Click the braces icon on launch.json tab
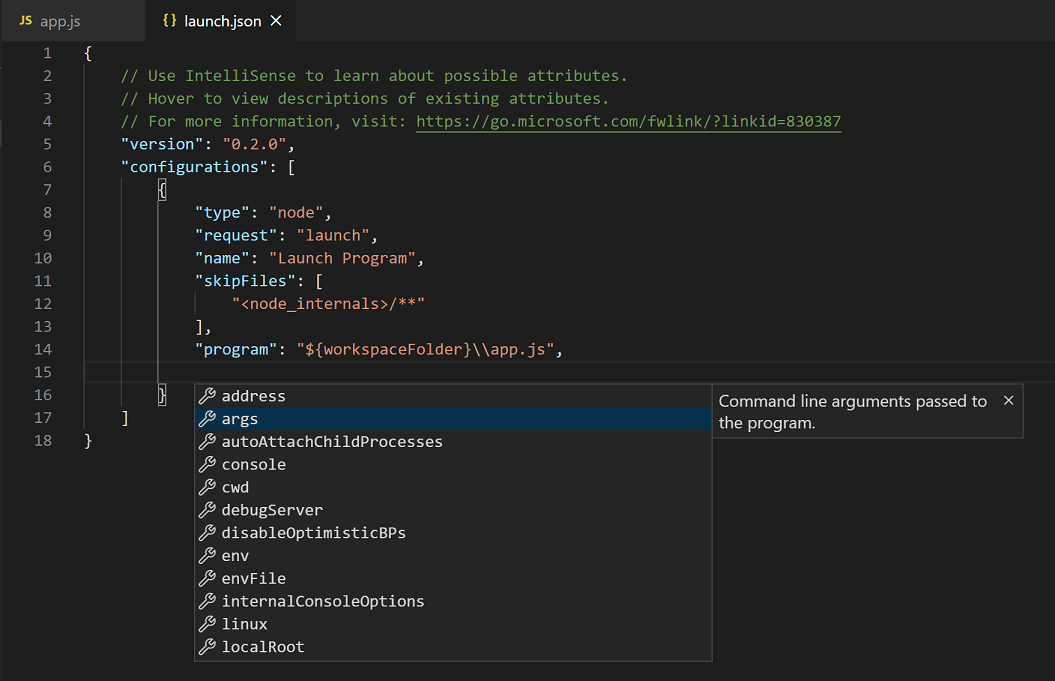The width and height of the screenshot is (1055, 681). (171, 19)
